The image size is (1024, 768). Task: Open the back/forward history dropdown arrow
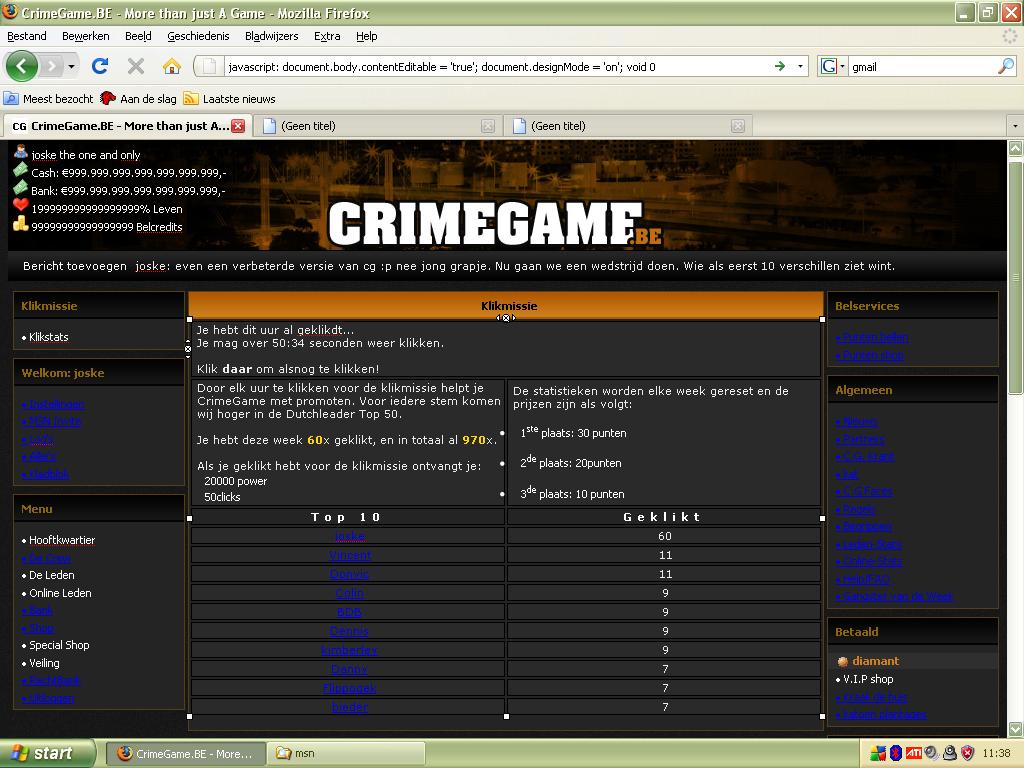pyautogui.click(x=71, y=66)
